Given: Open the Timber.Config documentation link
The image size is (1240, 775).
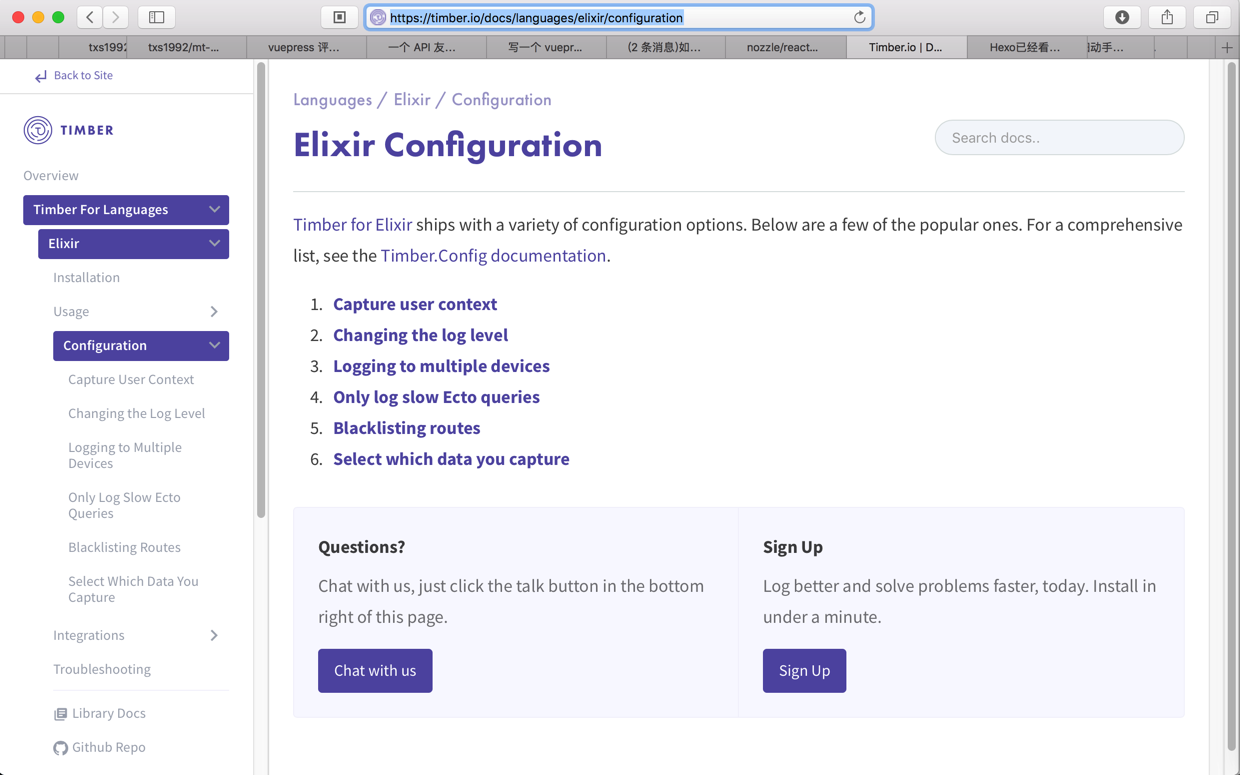Looking at the screenshot, I should tap(493, 256).
